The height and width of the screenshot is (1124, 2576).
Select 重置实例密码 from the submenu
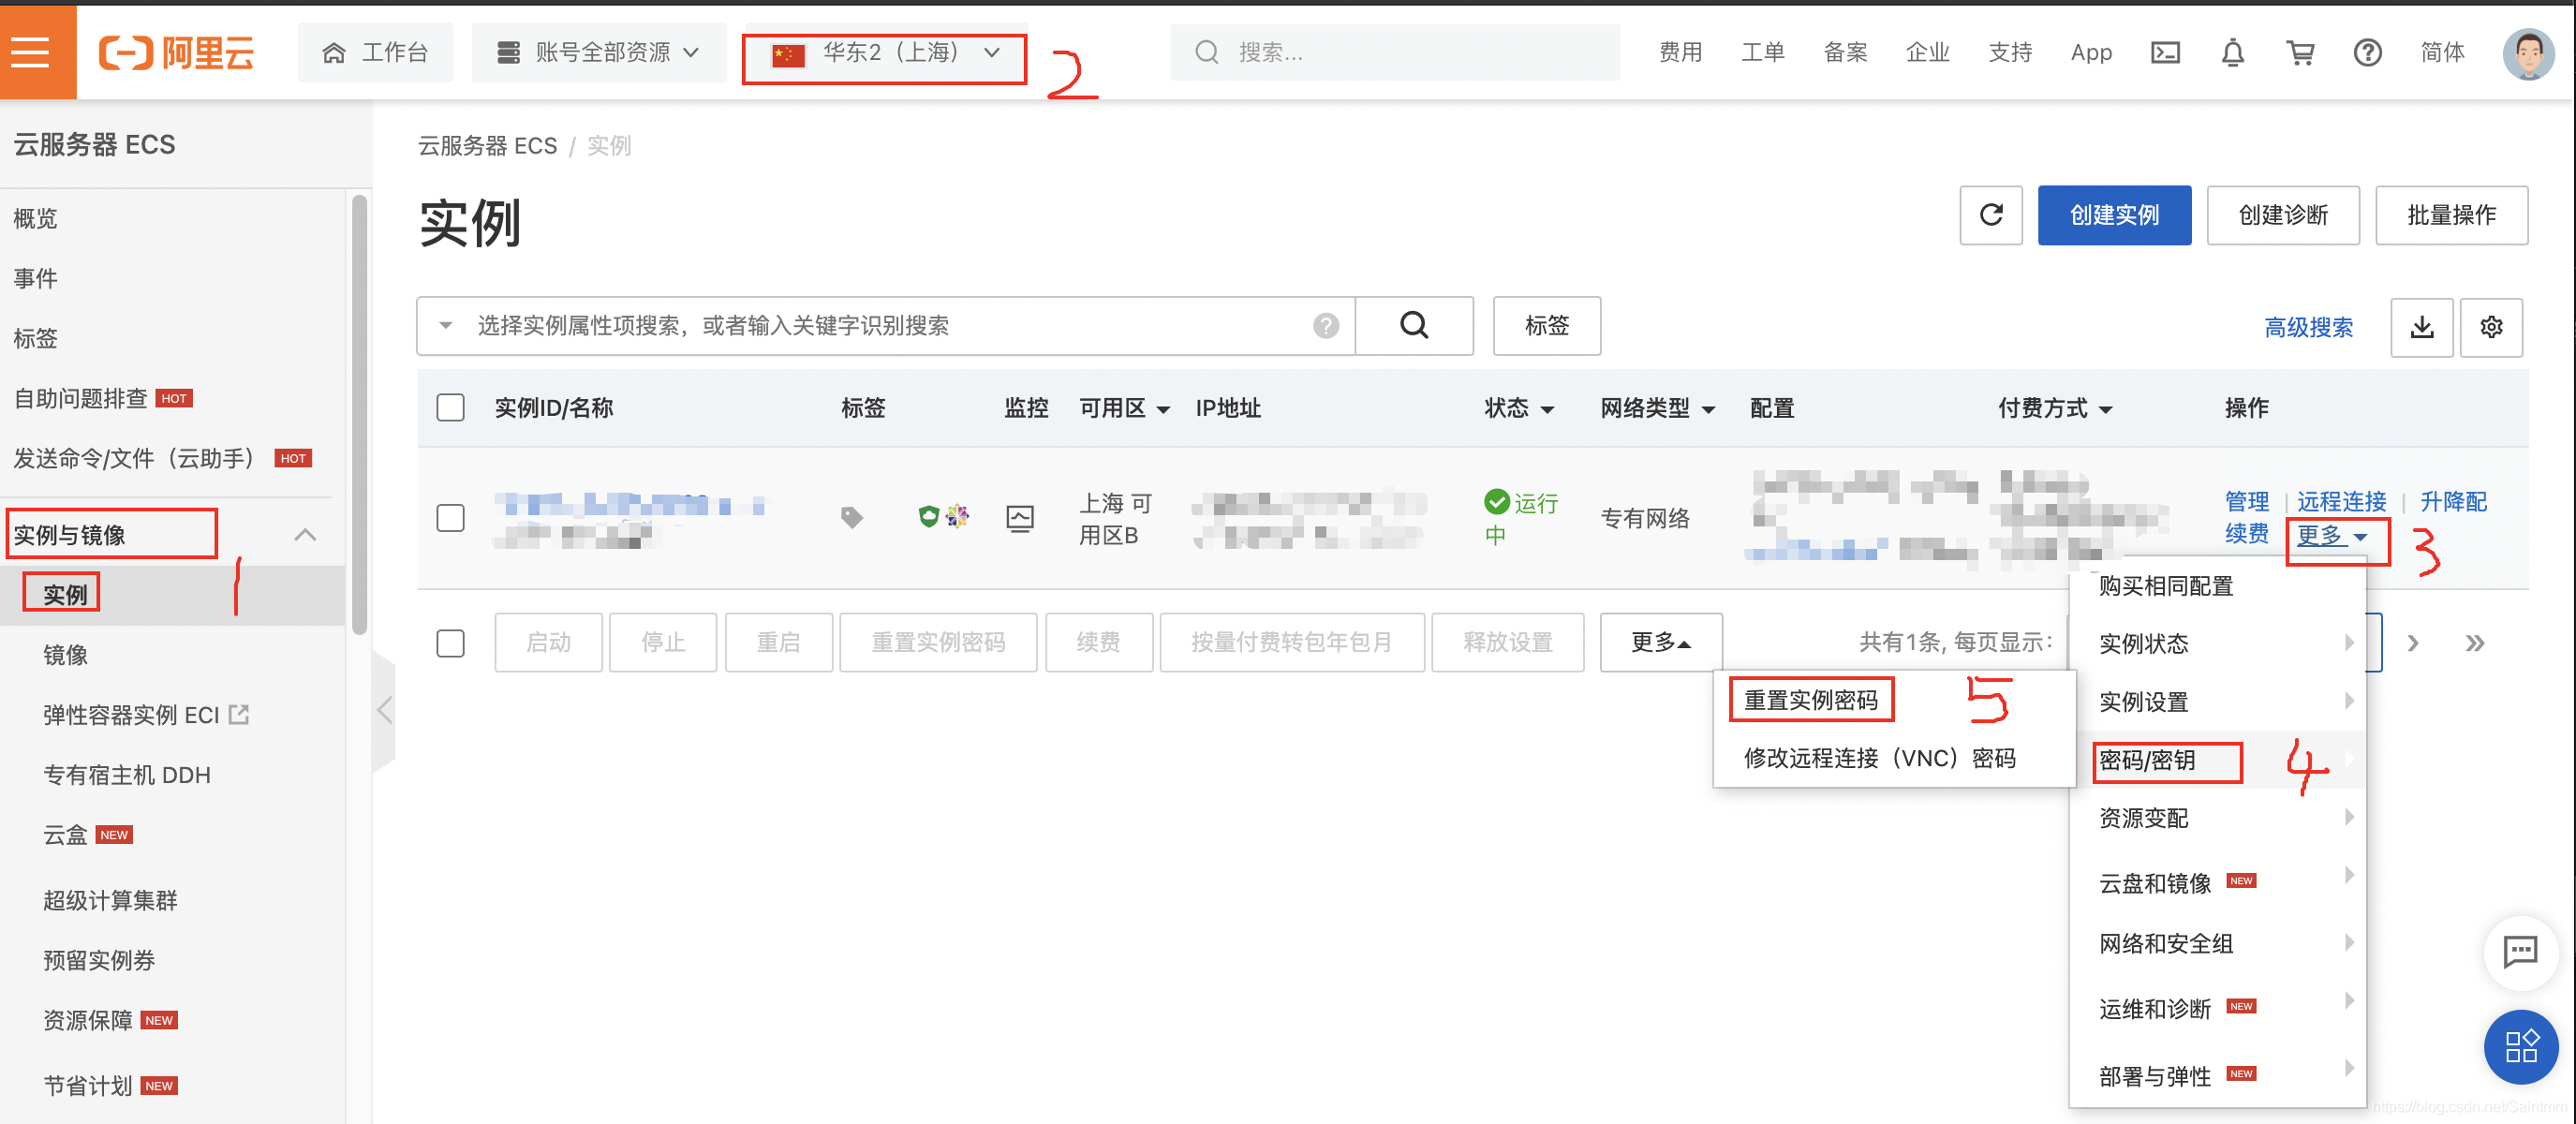click(x=1810, y=701)
